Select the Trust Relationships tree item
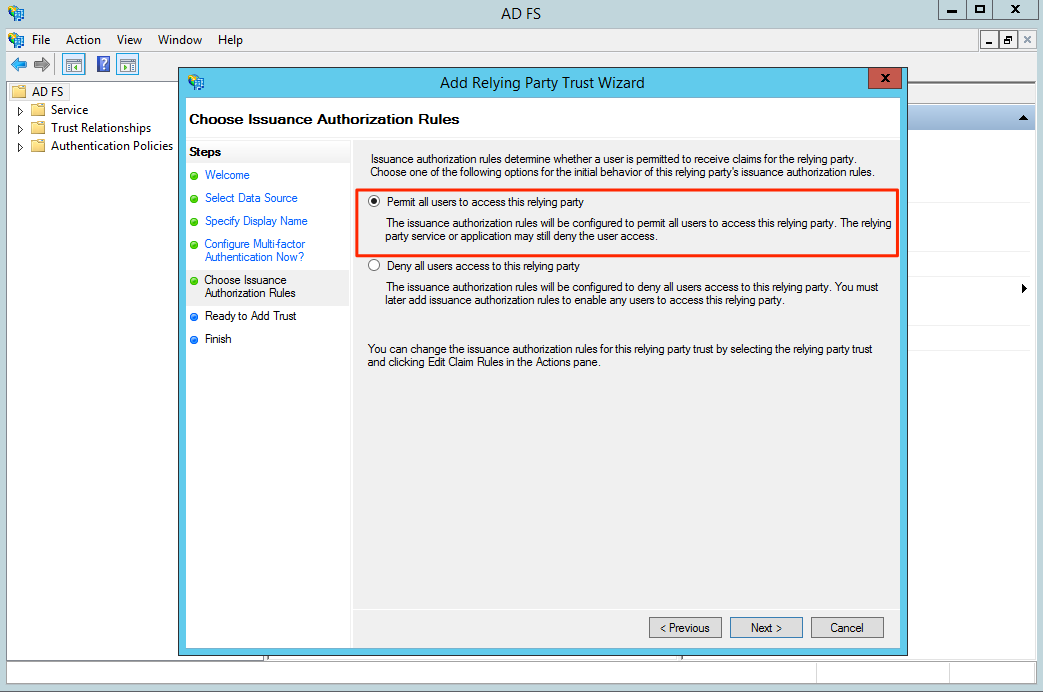Screen dimensions: 1043x692 (x=101, y=127)
